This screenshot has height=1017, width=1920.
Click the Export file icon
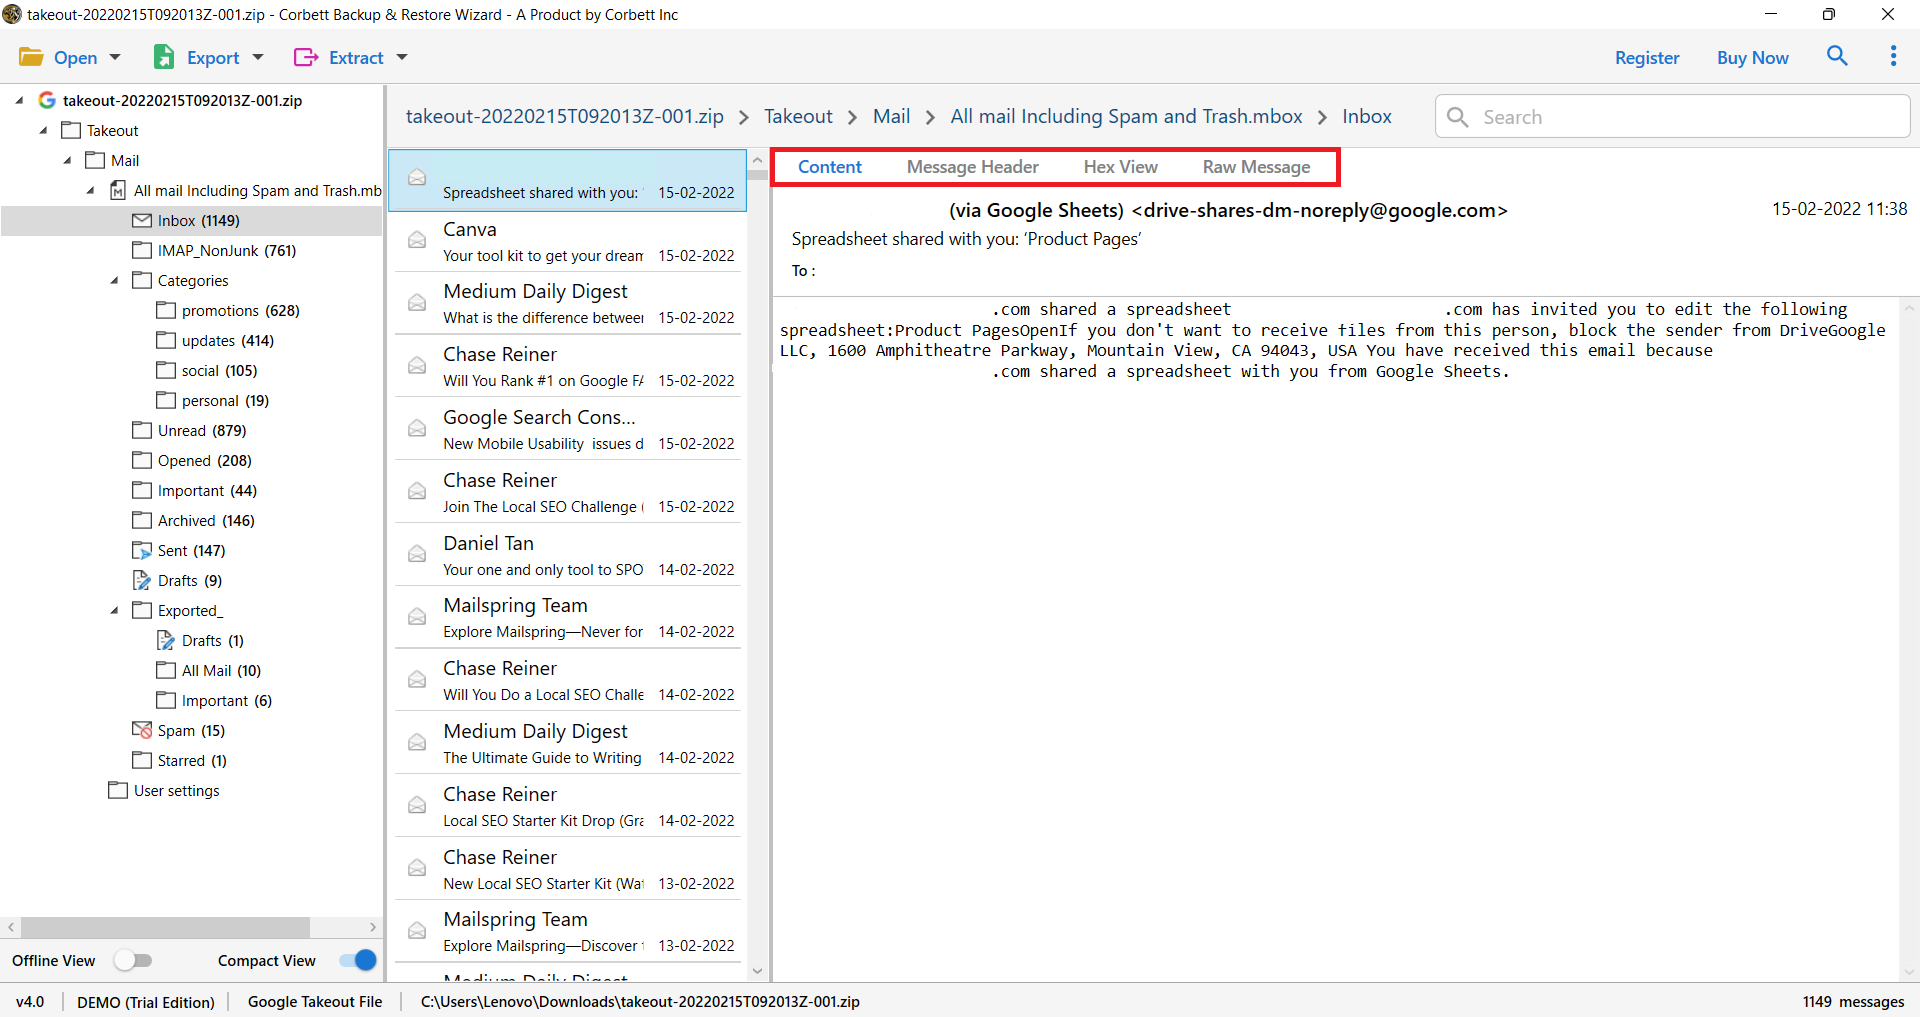pos(164,57)
